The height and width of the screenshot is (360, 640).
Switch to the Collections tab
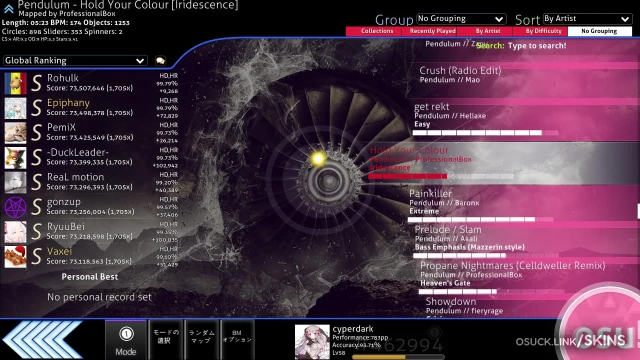point(374,31)
